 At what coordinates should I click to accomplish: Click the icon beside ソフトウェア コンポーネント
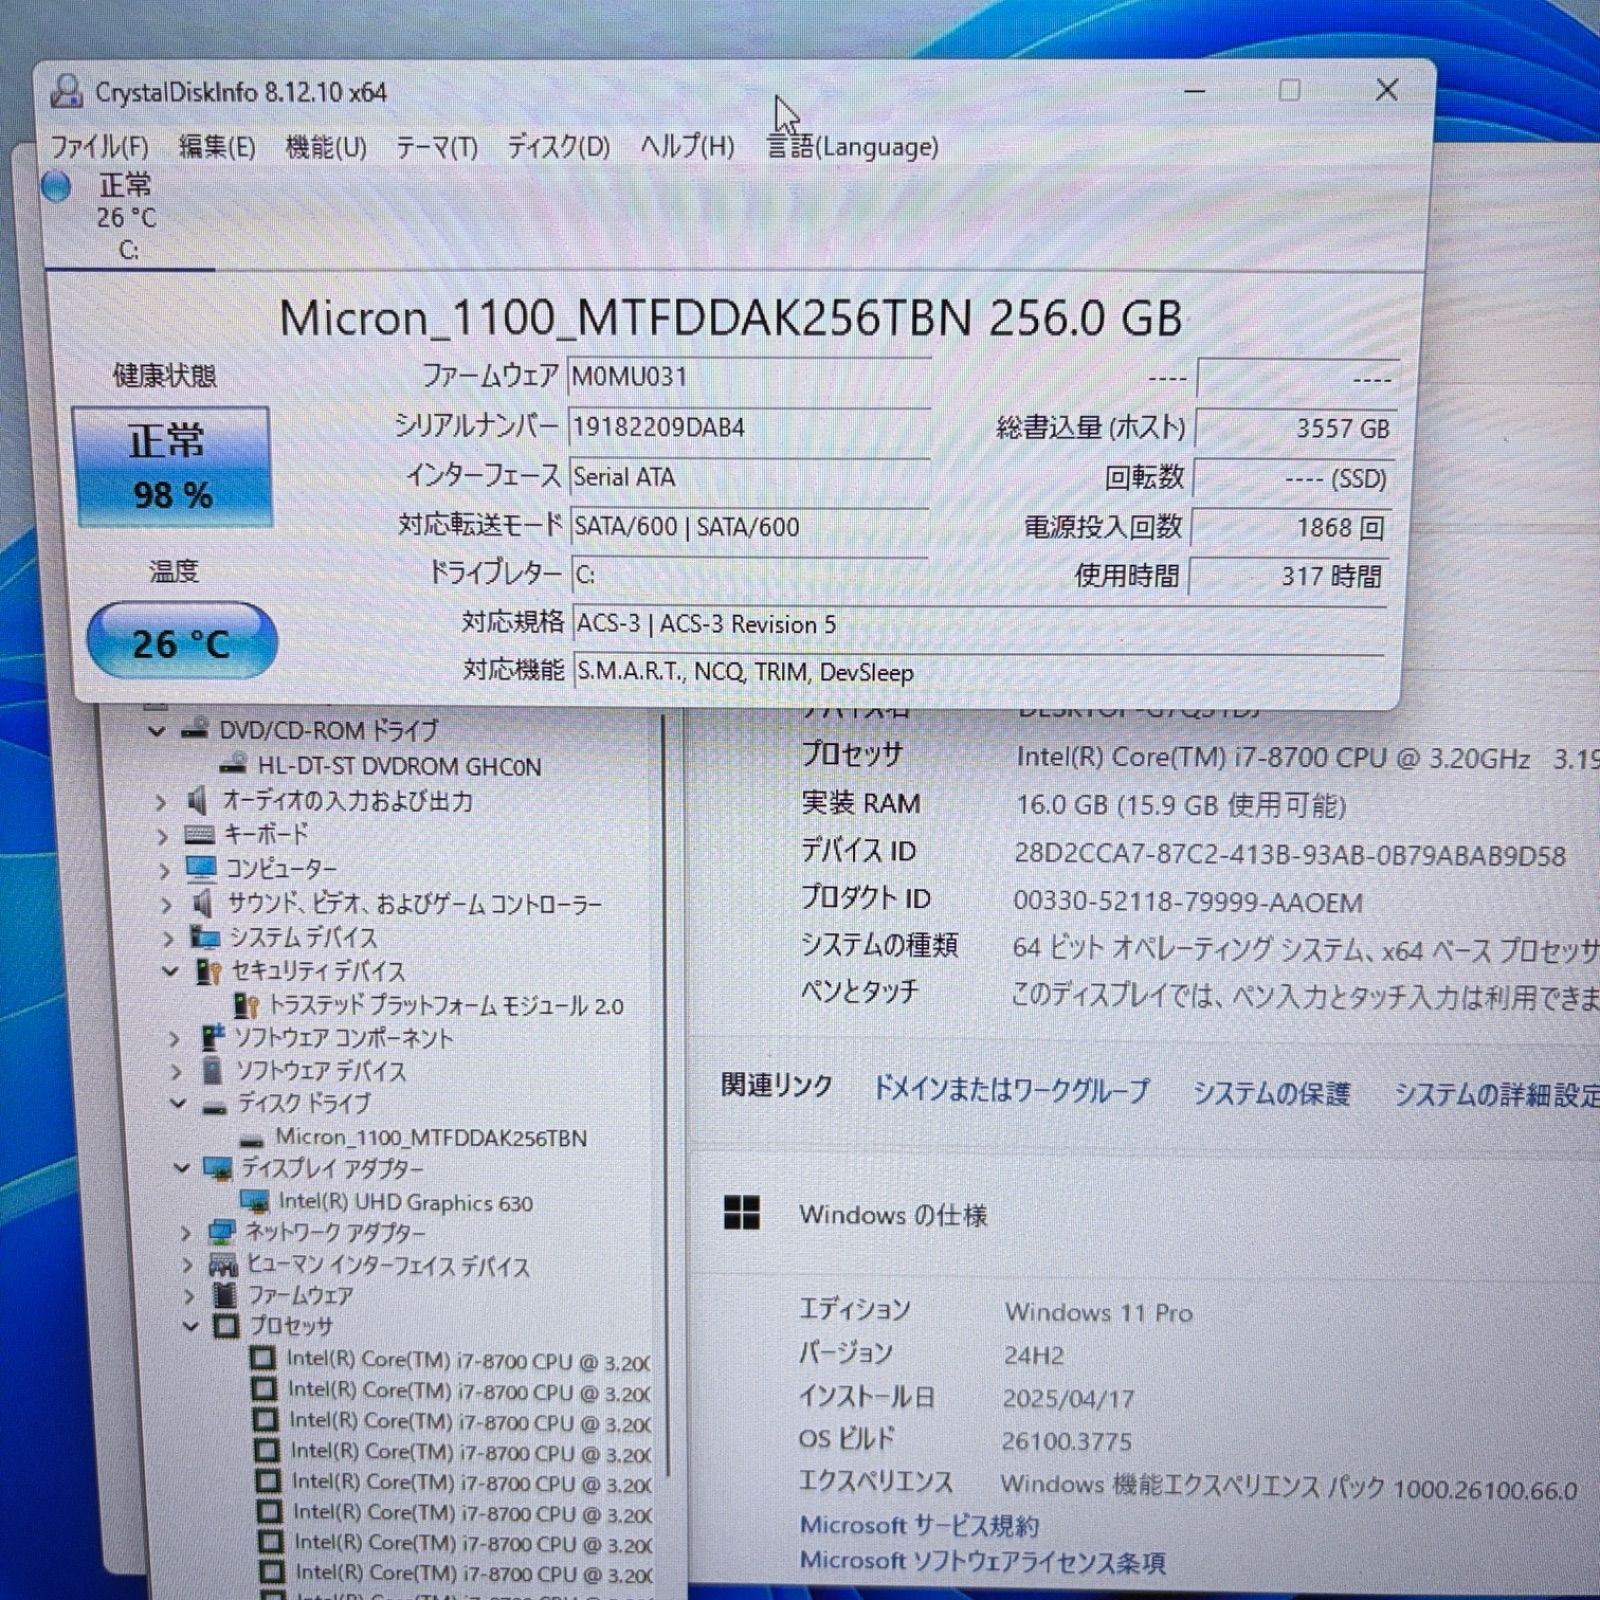point(213,1038)
